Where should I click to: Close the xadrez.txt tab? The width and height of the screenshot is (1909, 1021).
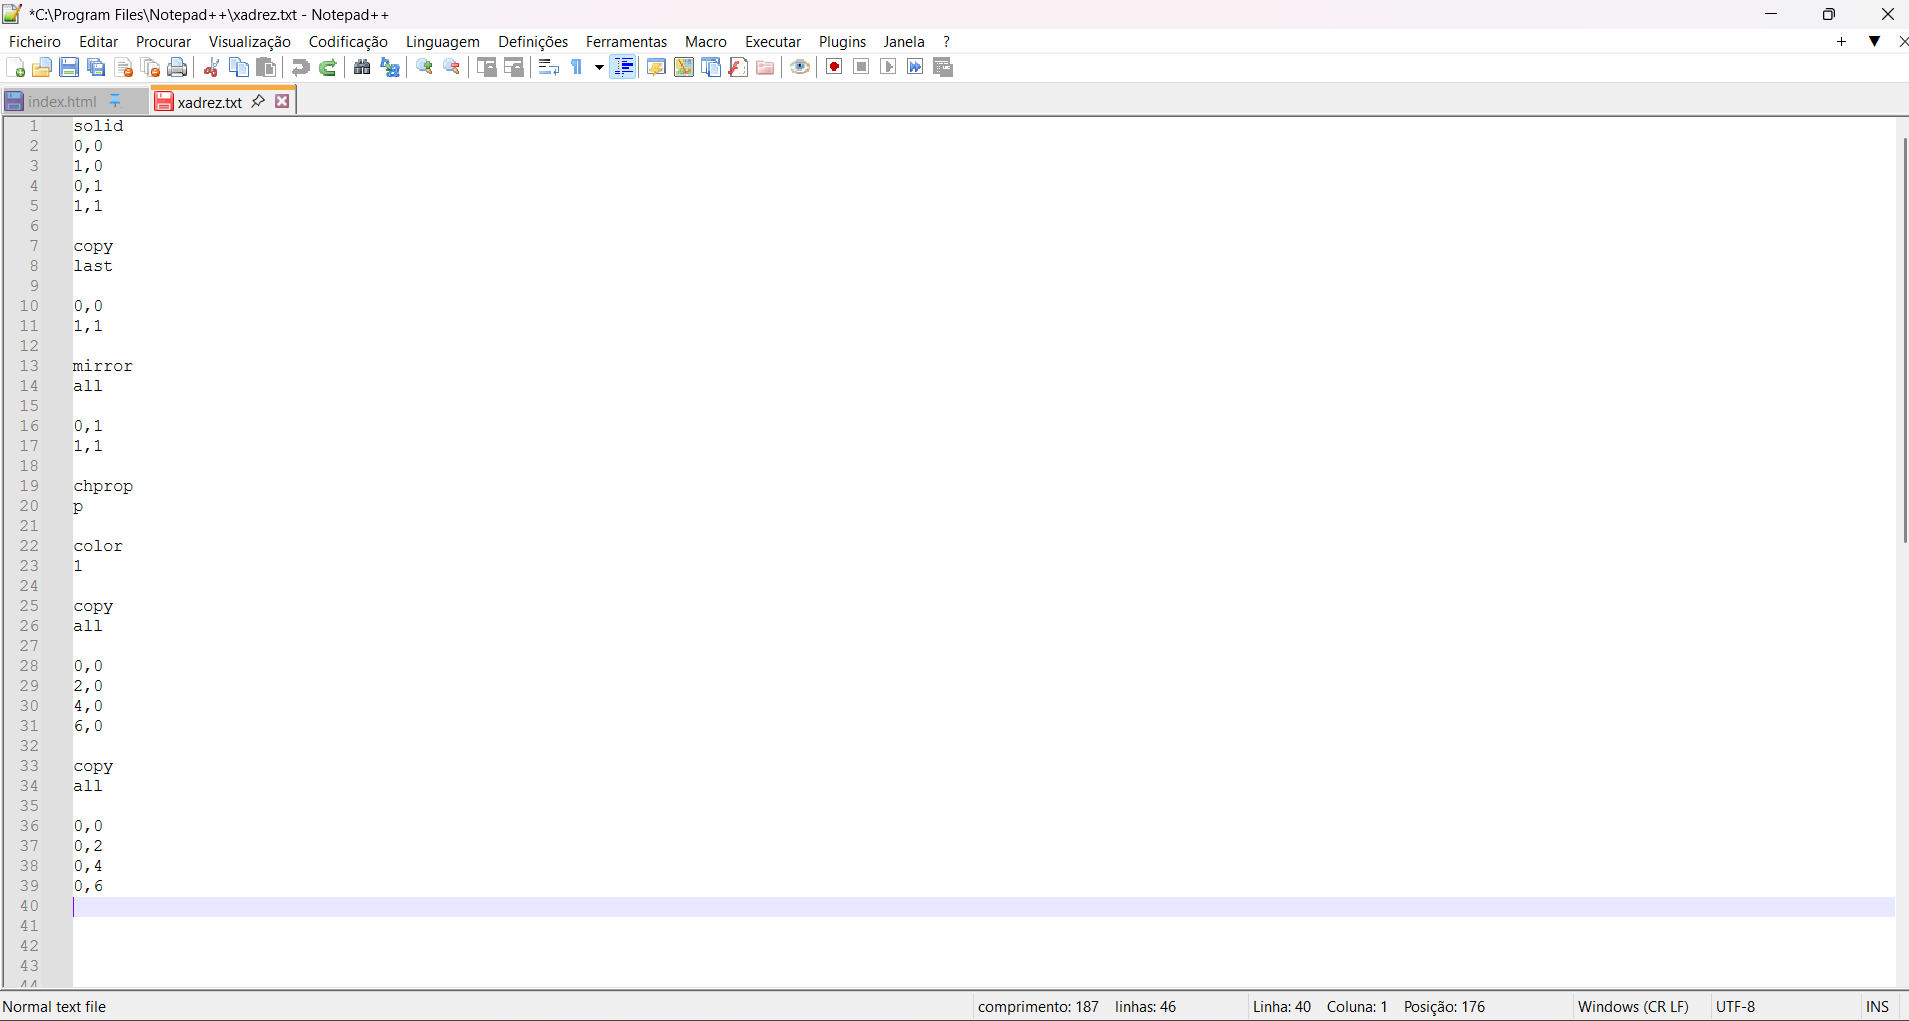pyautogui.click(x=283, y=101)
